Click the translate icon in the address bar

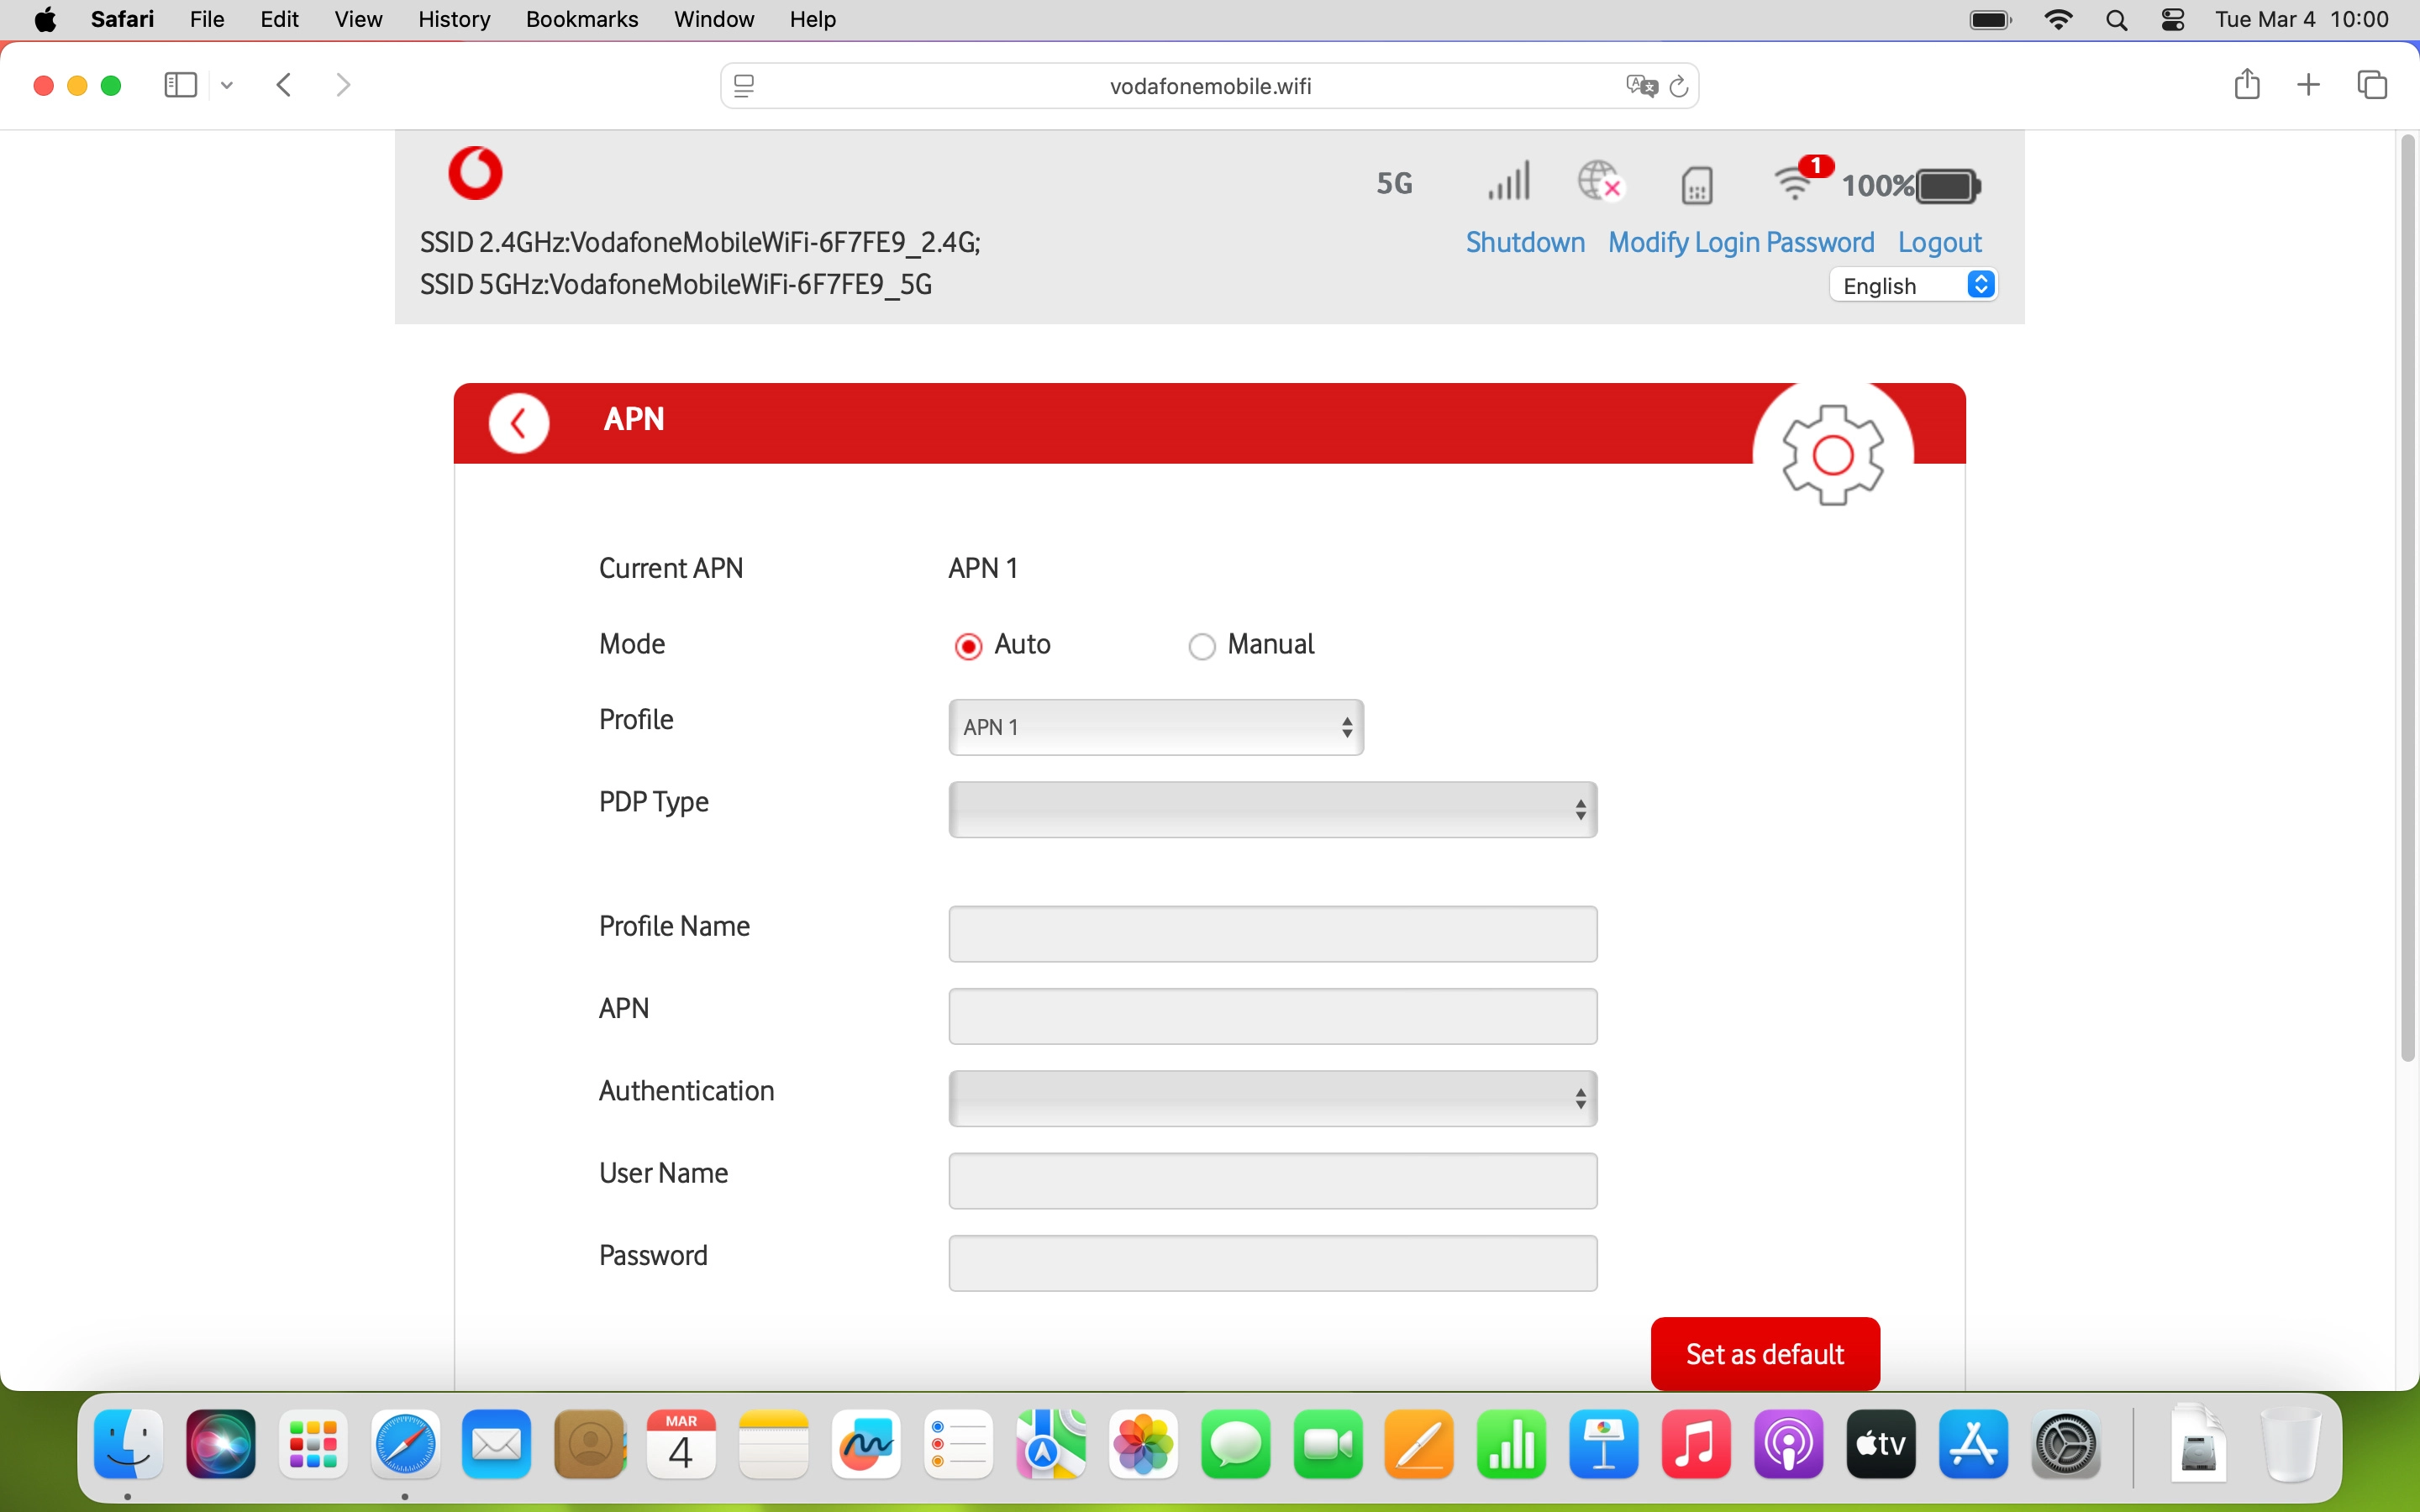1640,86
